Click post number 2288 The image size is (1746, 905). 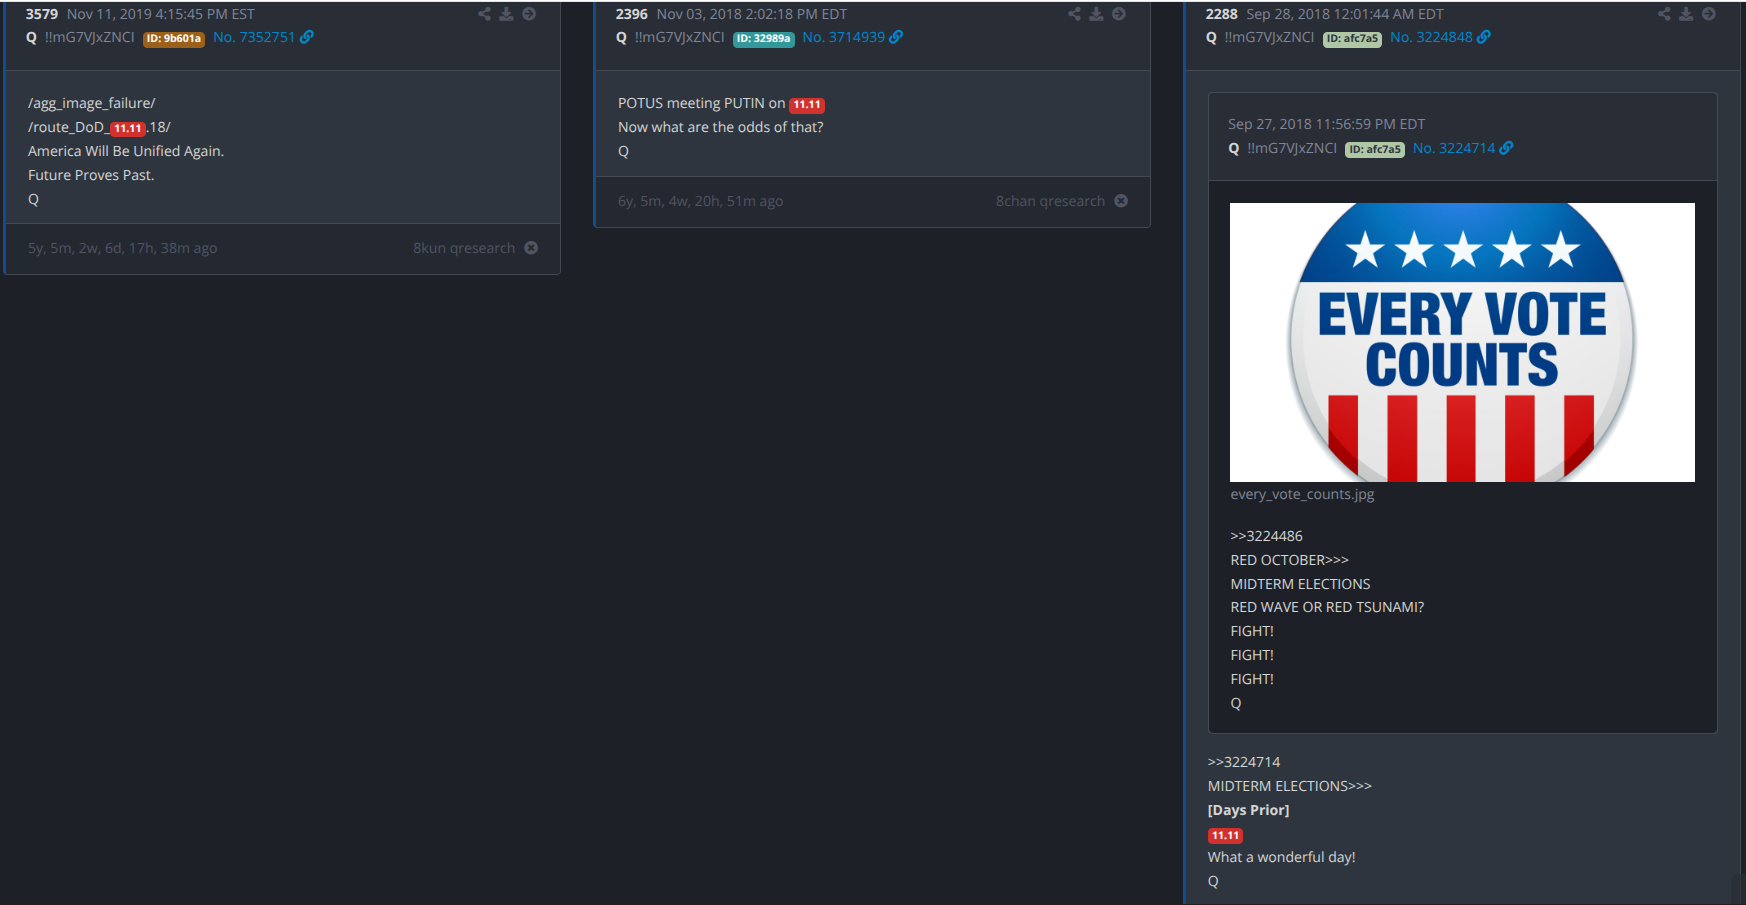[x=1222, y=14]
